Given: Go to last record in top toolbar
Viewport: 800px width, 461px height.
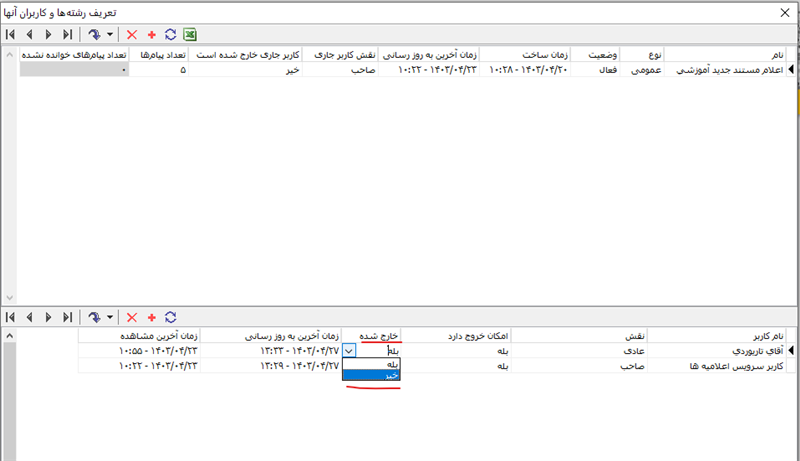Looking at the screenshot, I should click(x=67, y=34).
